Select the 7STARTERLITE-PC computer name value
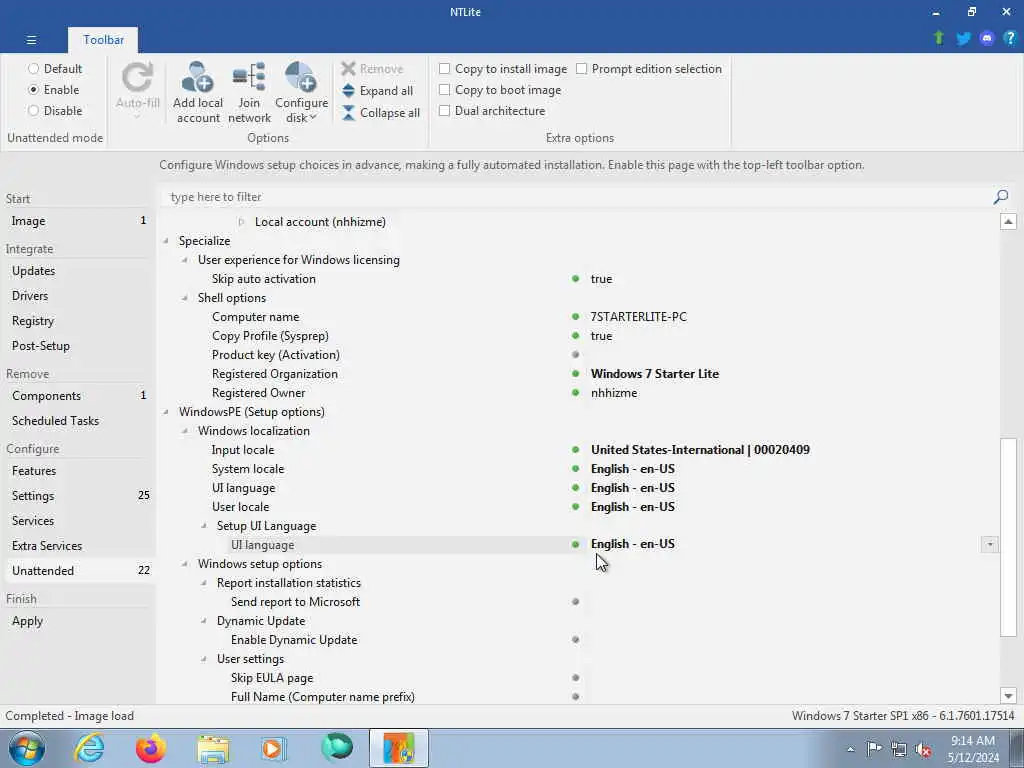1024x768 pixels. 638,317
